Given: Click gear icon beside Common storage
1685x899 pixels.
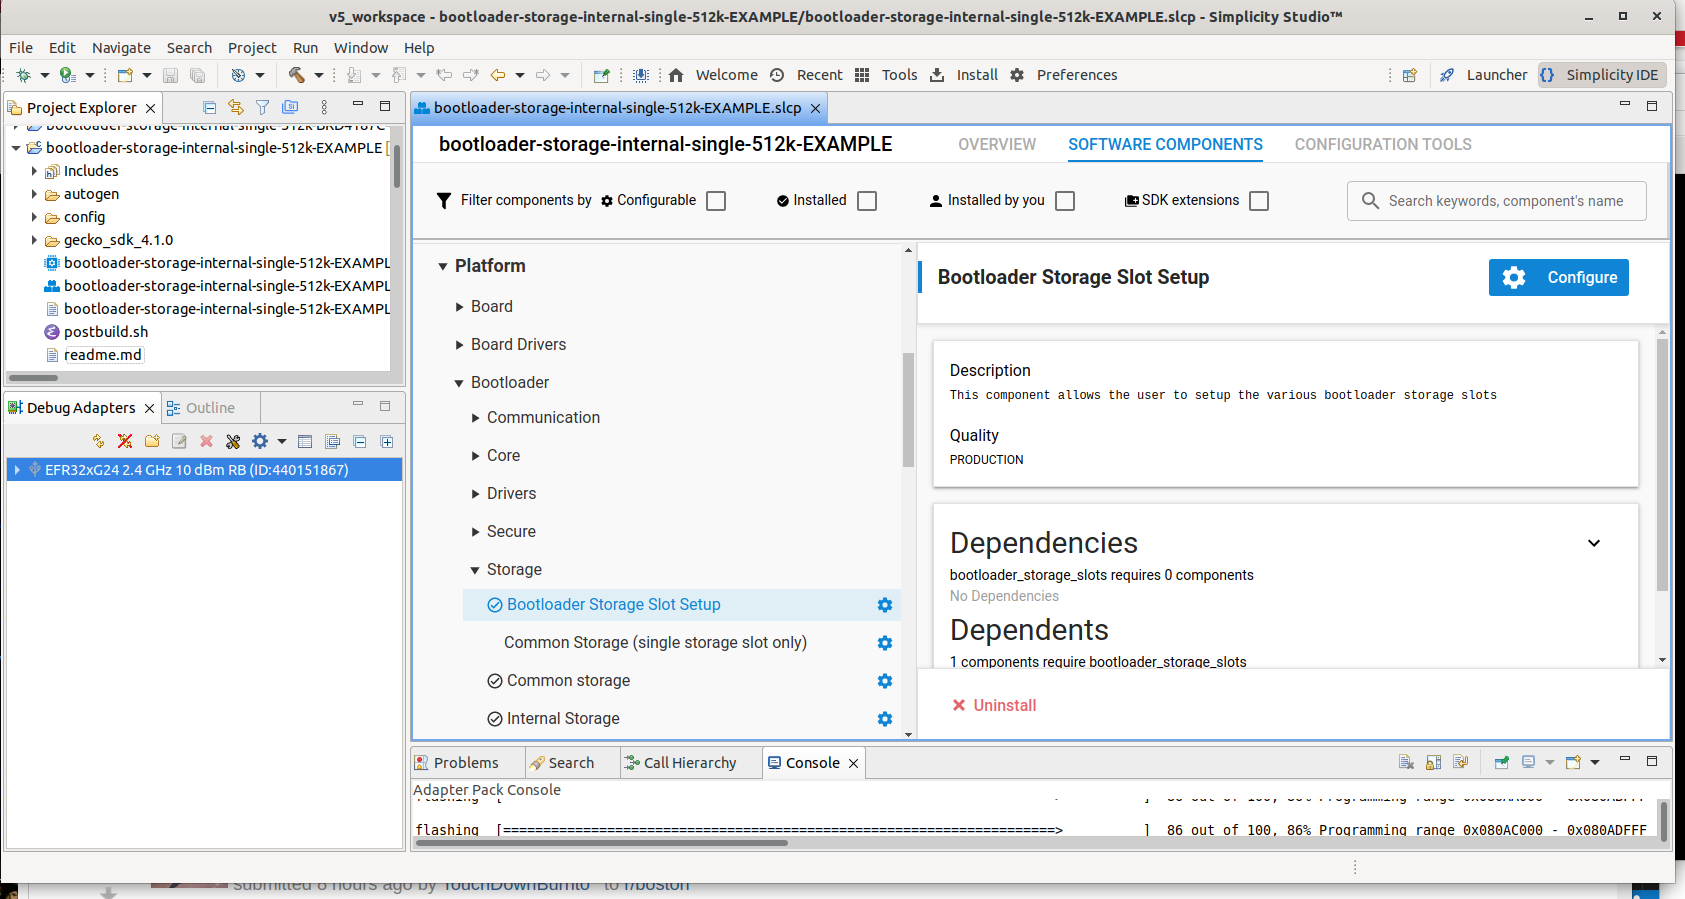Looking at the screenshot, I should (884, 681).
